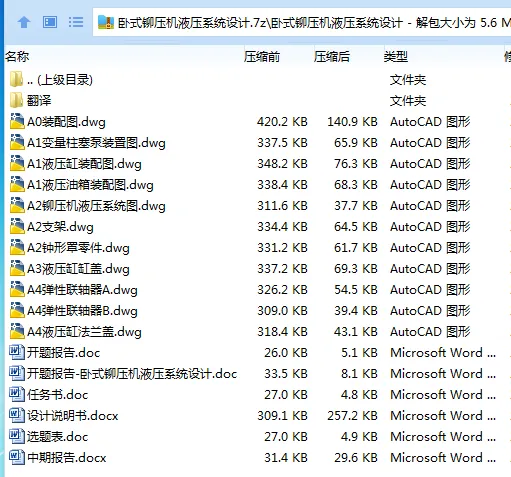Click file name 选题表.doc
Screen dimensions: 511x477
(x=57, y=437)
